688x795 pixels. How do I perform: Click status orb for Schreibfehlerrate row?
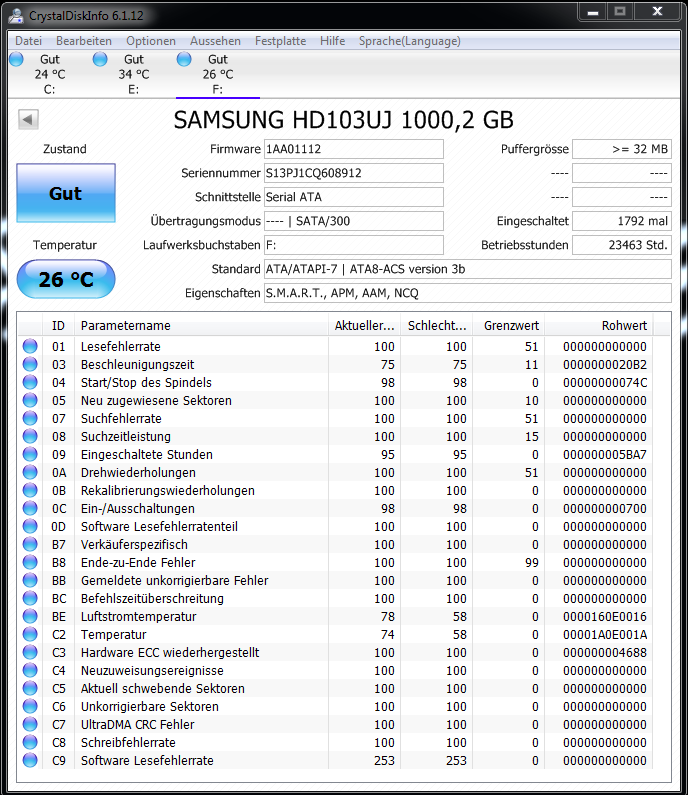pos(30,742)
